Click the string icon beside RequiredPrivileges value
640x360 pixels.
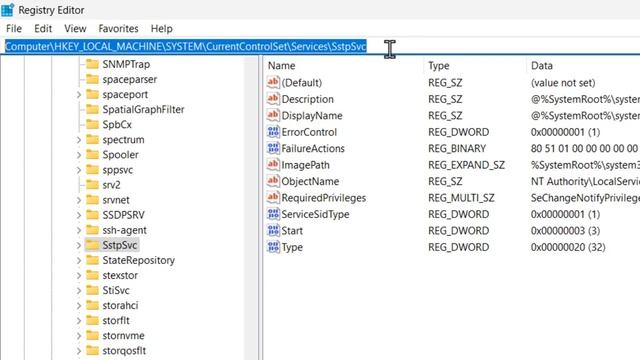[273, 198]
